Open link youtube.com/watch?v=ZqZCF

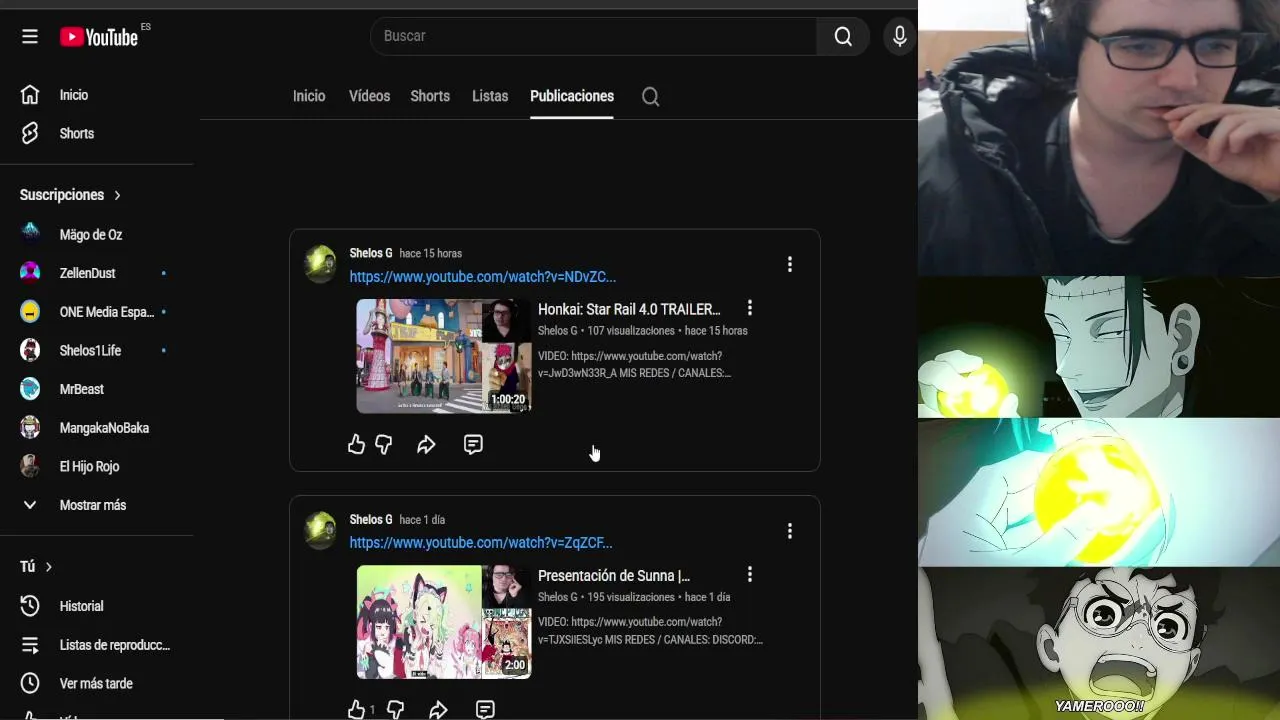(x=481, y=543)
